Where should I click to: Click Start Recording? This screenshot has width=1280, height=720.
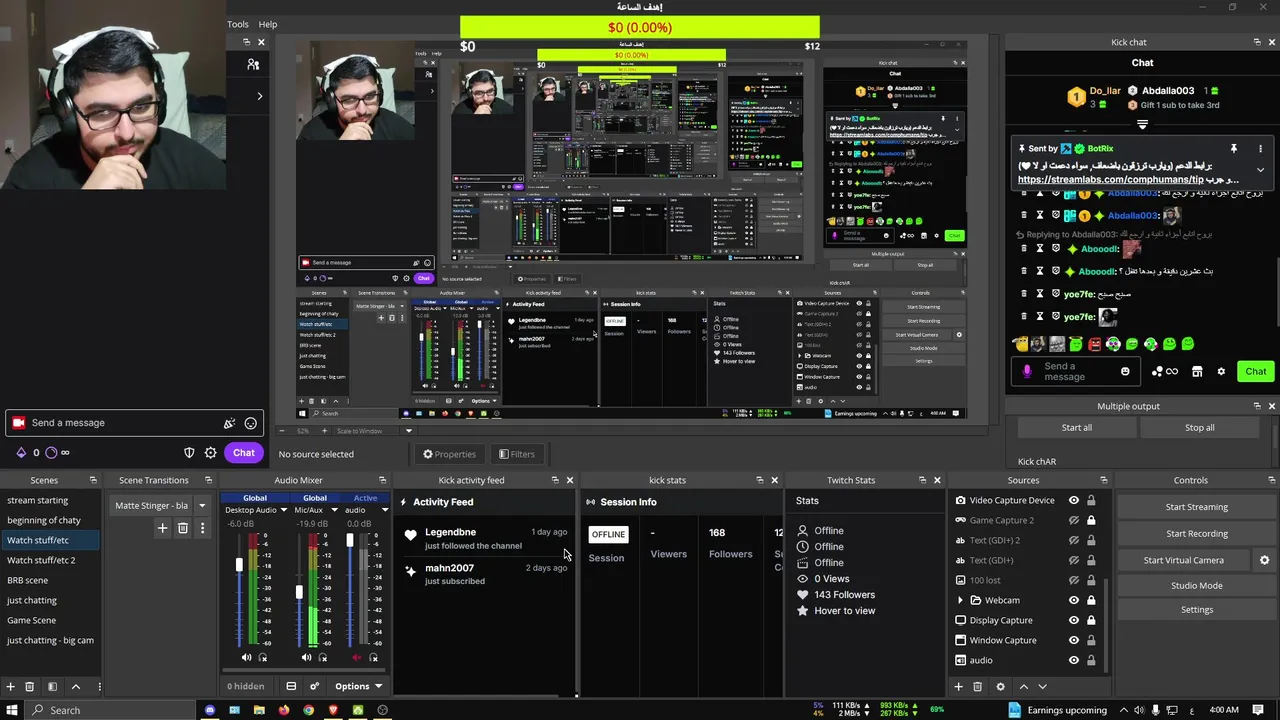1196,533
